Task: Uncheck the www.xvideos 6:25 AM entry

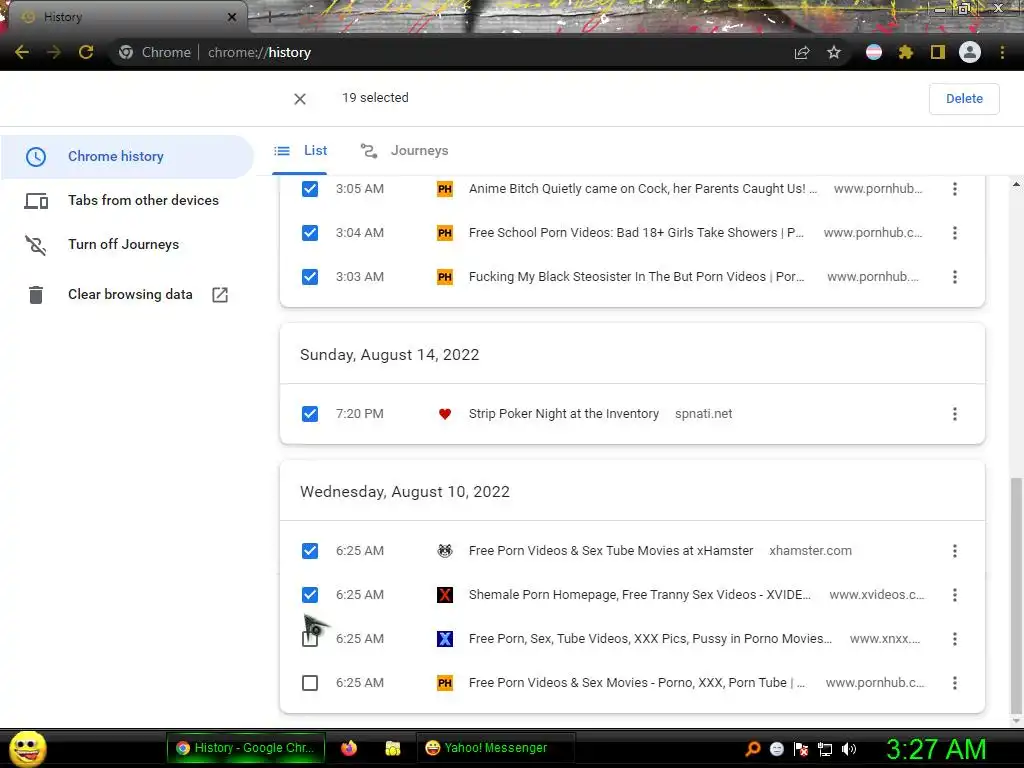Action: click(310, 595)
